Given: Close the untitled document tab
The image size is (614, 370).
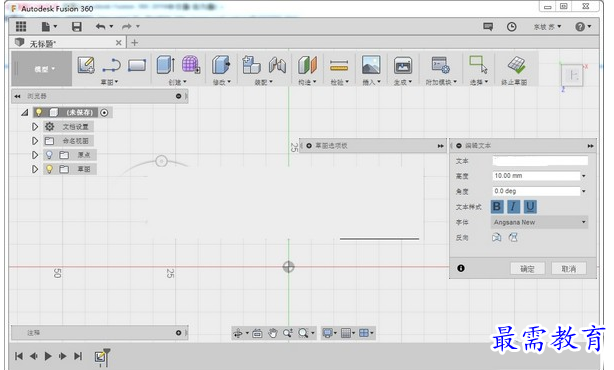Looking at the screenshot, I should 119,43.
